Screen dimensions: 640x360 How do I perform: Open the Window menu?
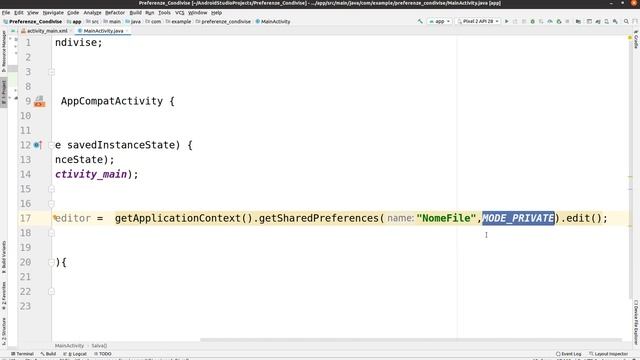coord(198,13)
